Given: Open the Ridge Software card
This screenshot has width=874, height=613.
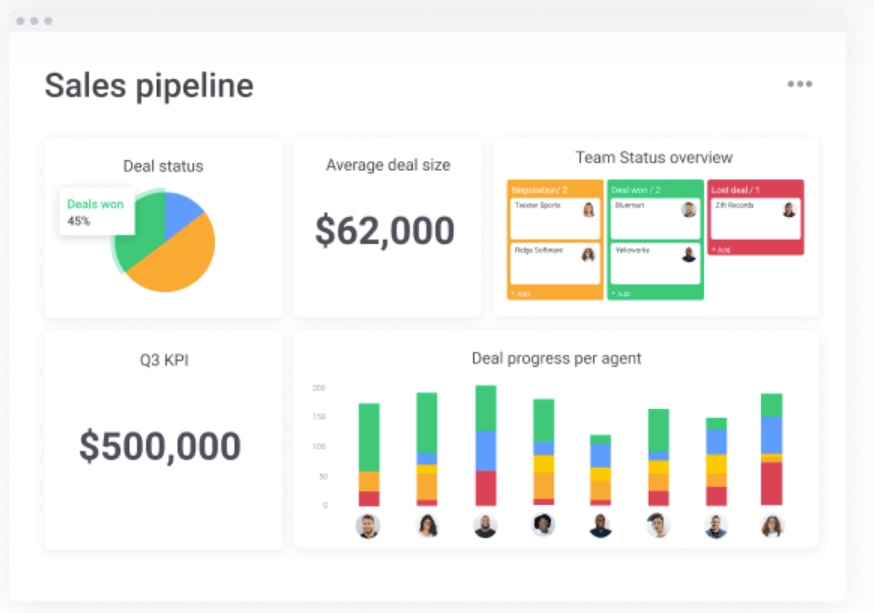Looking at the screenshot, I should coord(555,263).
